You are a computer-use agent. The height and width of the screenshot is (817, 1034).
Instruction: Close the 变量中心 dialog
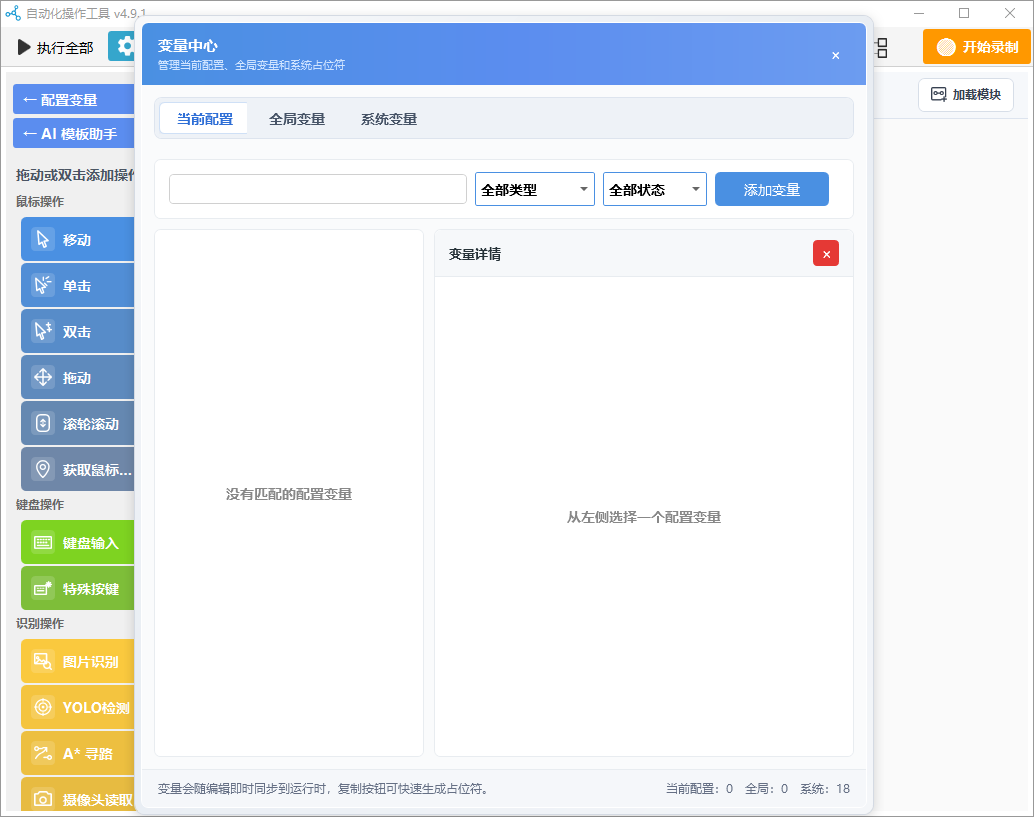pos(836,55)
